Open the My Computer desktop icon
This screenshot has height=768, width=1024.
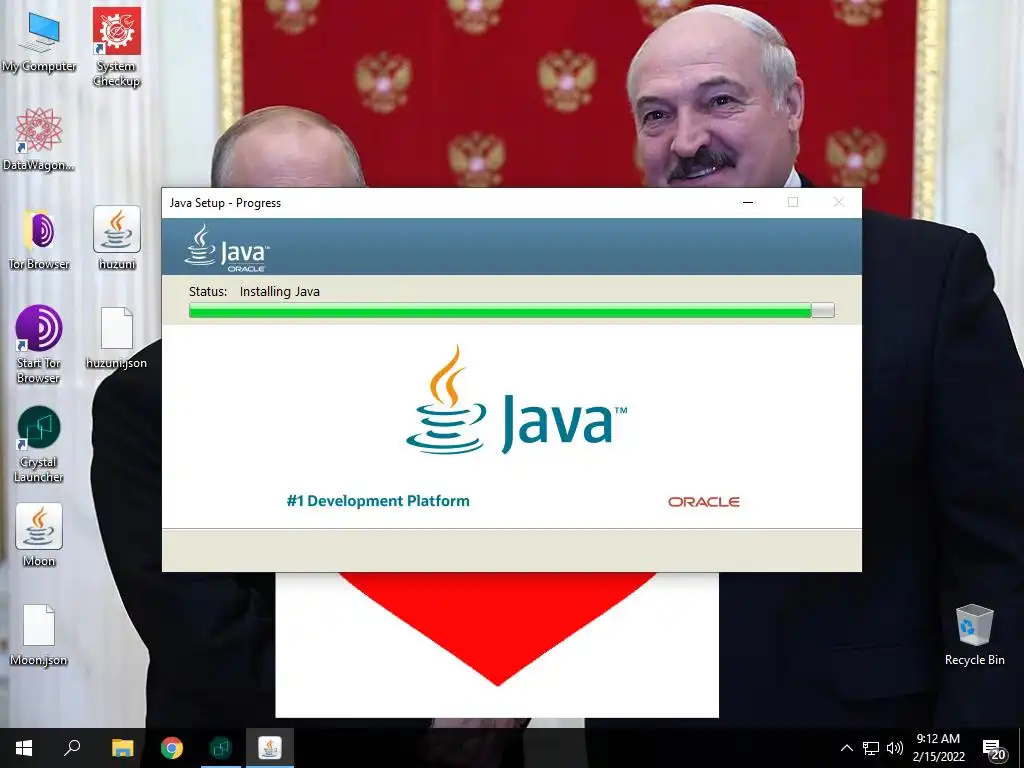coord(39,40)
